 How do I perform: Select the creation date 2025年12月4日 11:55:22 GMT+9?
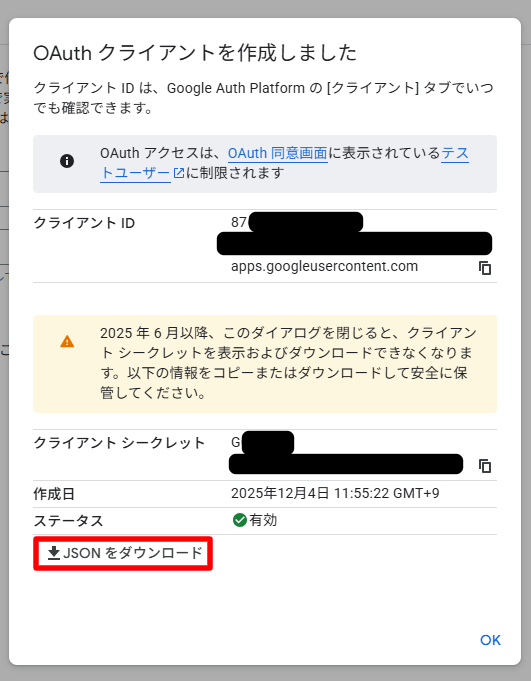tap(335, 493)
